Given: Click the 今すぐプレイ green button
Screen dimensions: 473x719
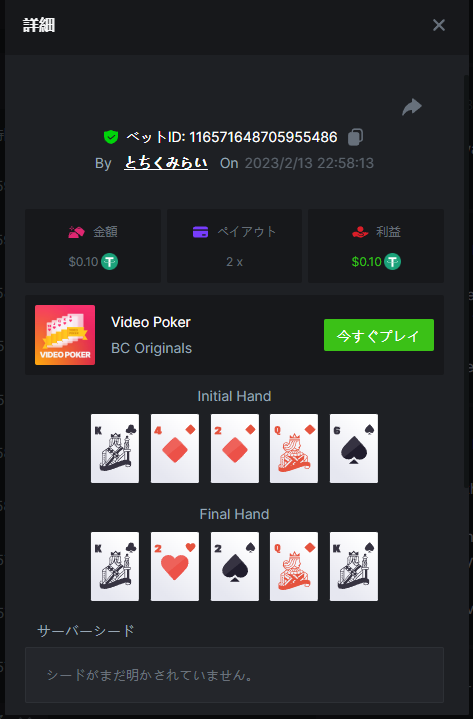Looking at the screenshot, I should coord(379,335).
